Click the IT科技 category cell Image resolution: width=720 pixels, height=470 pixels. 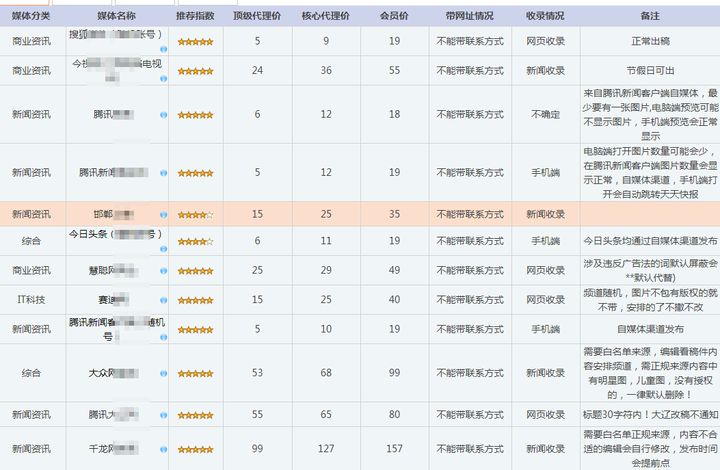coord(31,300)
